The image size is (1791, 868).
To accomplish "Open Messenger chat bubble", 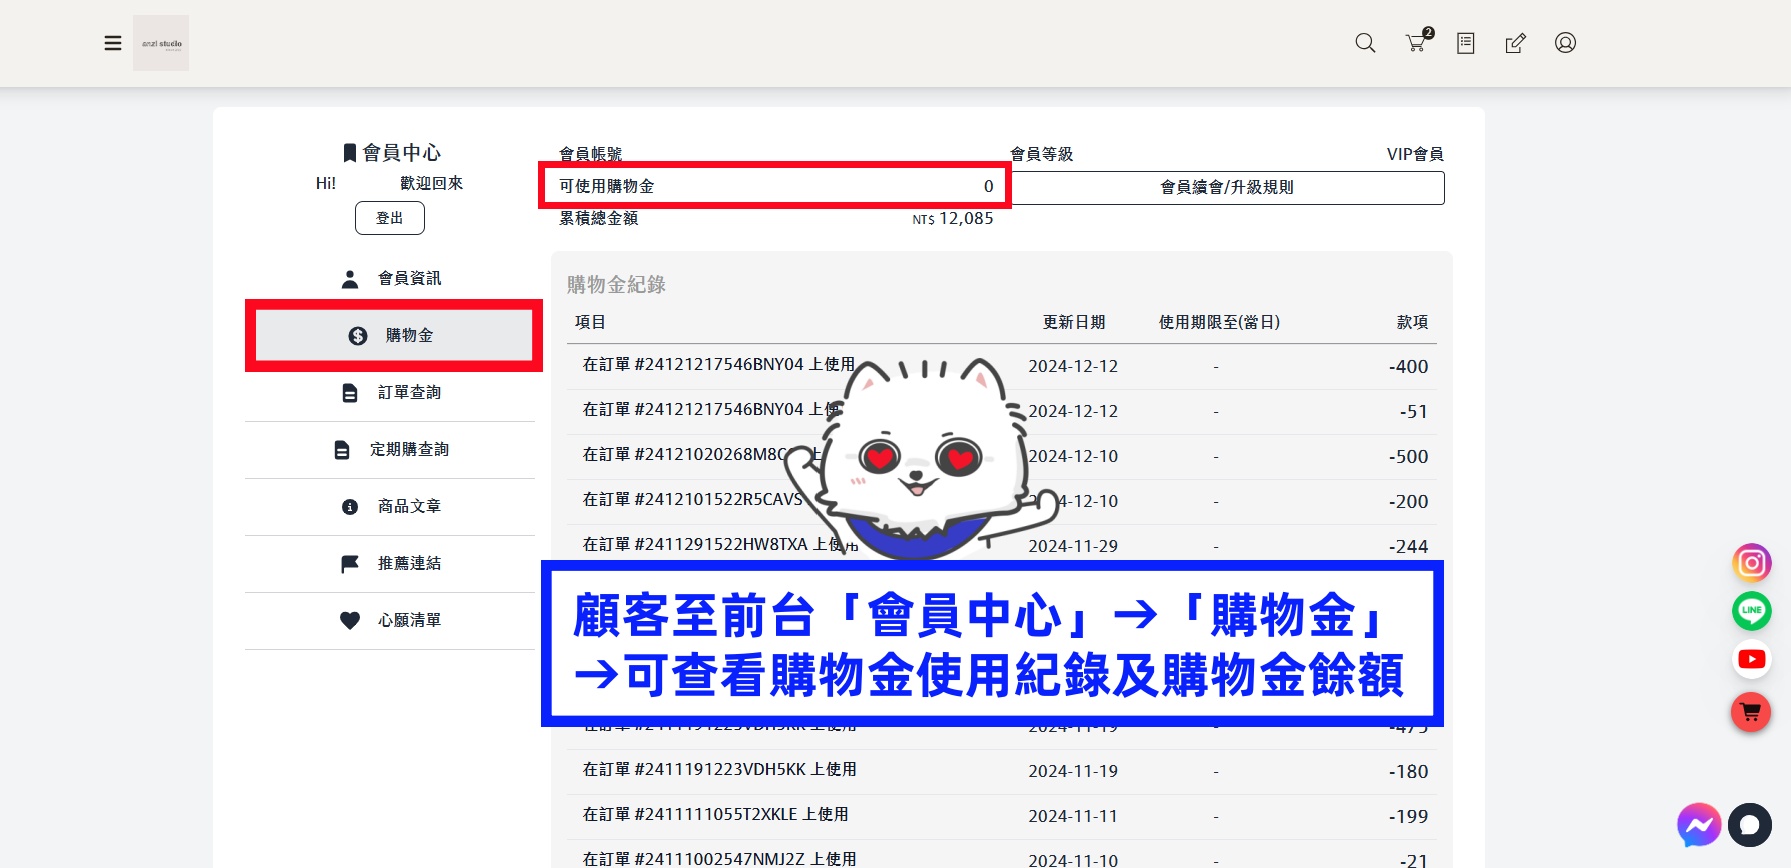I will click(x=1698, y=825).
